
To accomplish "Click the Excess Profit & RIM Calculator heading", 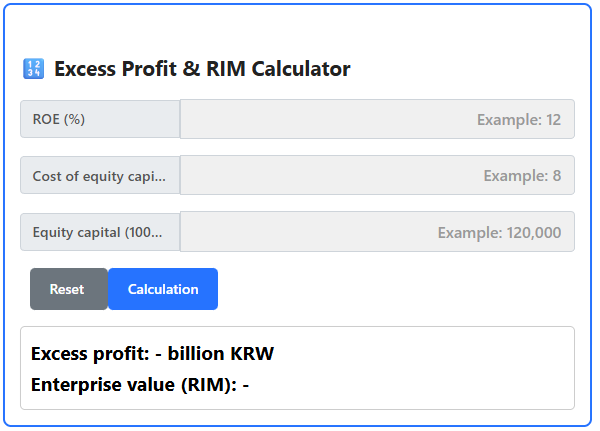I will click(201, 69).
